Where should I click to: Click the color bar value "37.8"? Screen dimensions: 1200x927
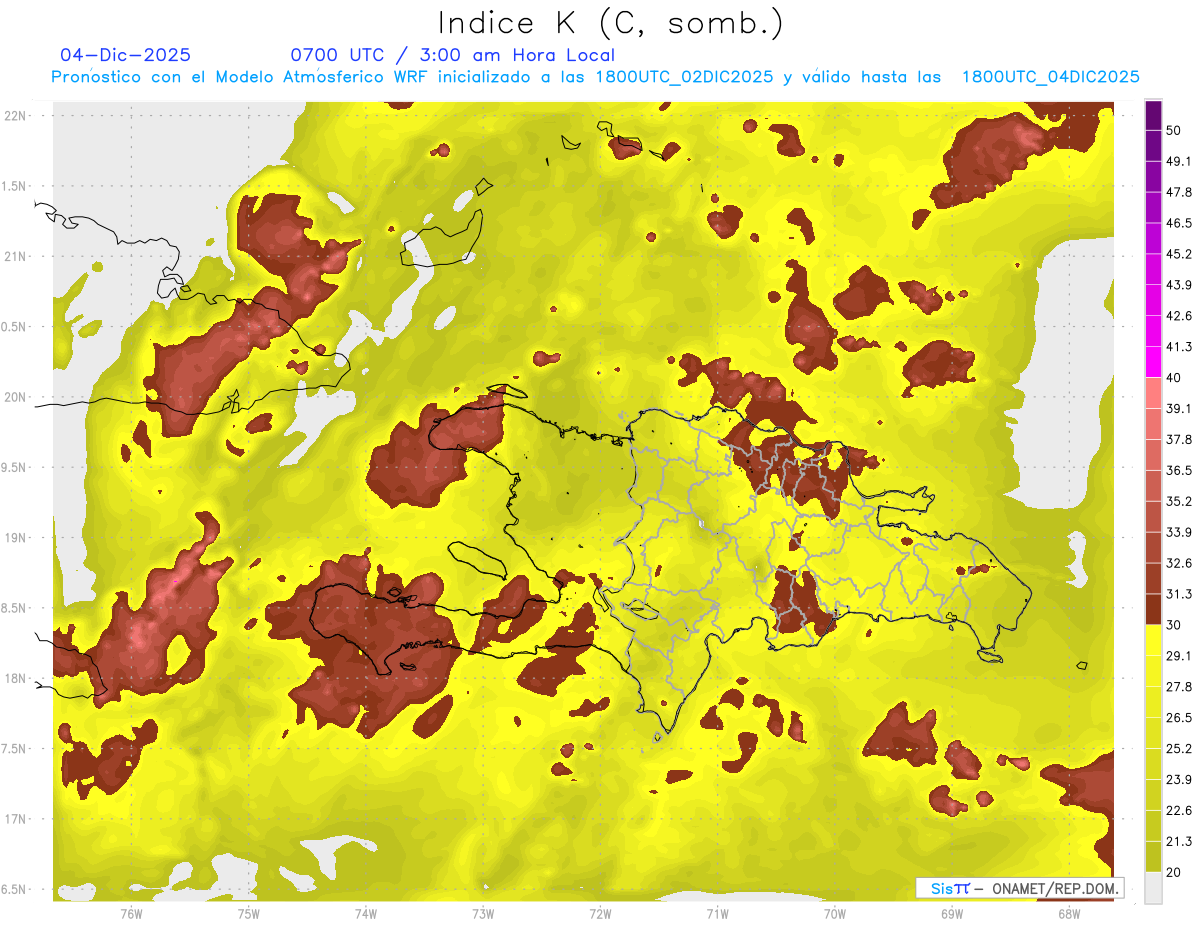[x=1179, y=439]
